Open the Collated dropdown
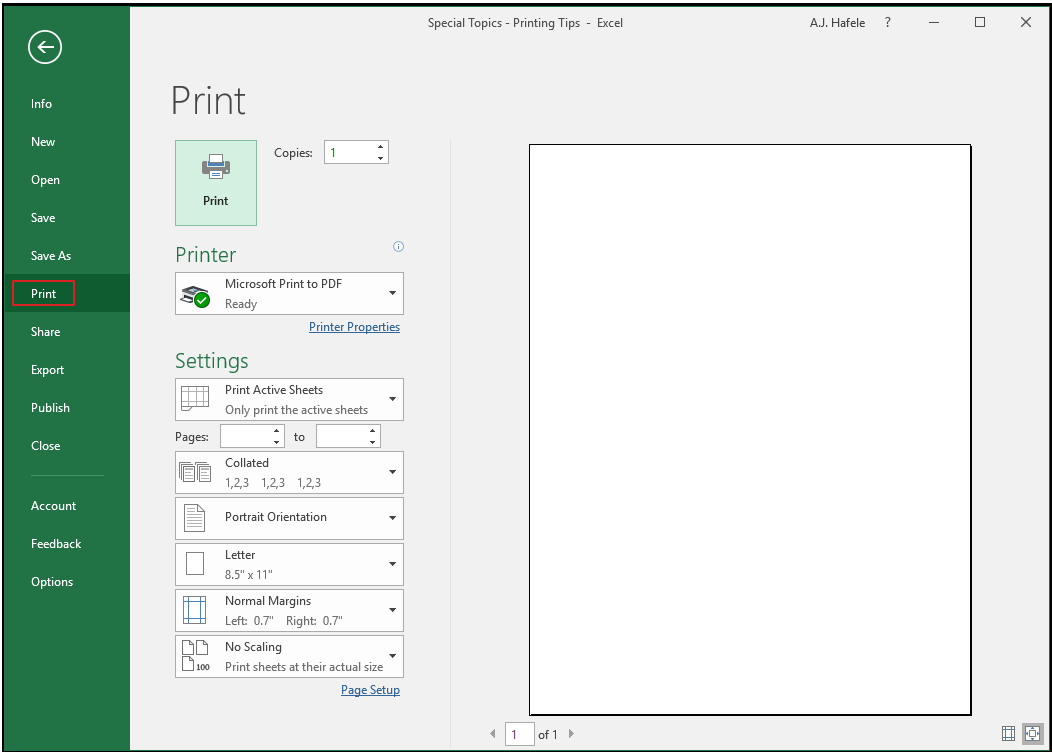This screenshot has width=1052, height=752. click(x=289, y=472)
